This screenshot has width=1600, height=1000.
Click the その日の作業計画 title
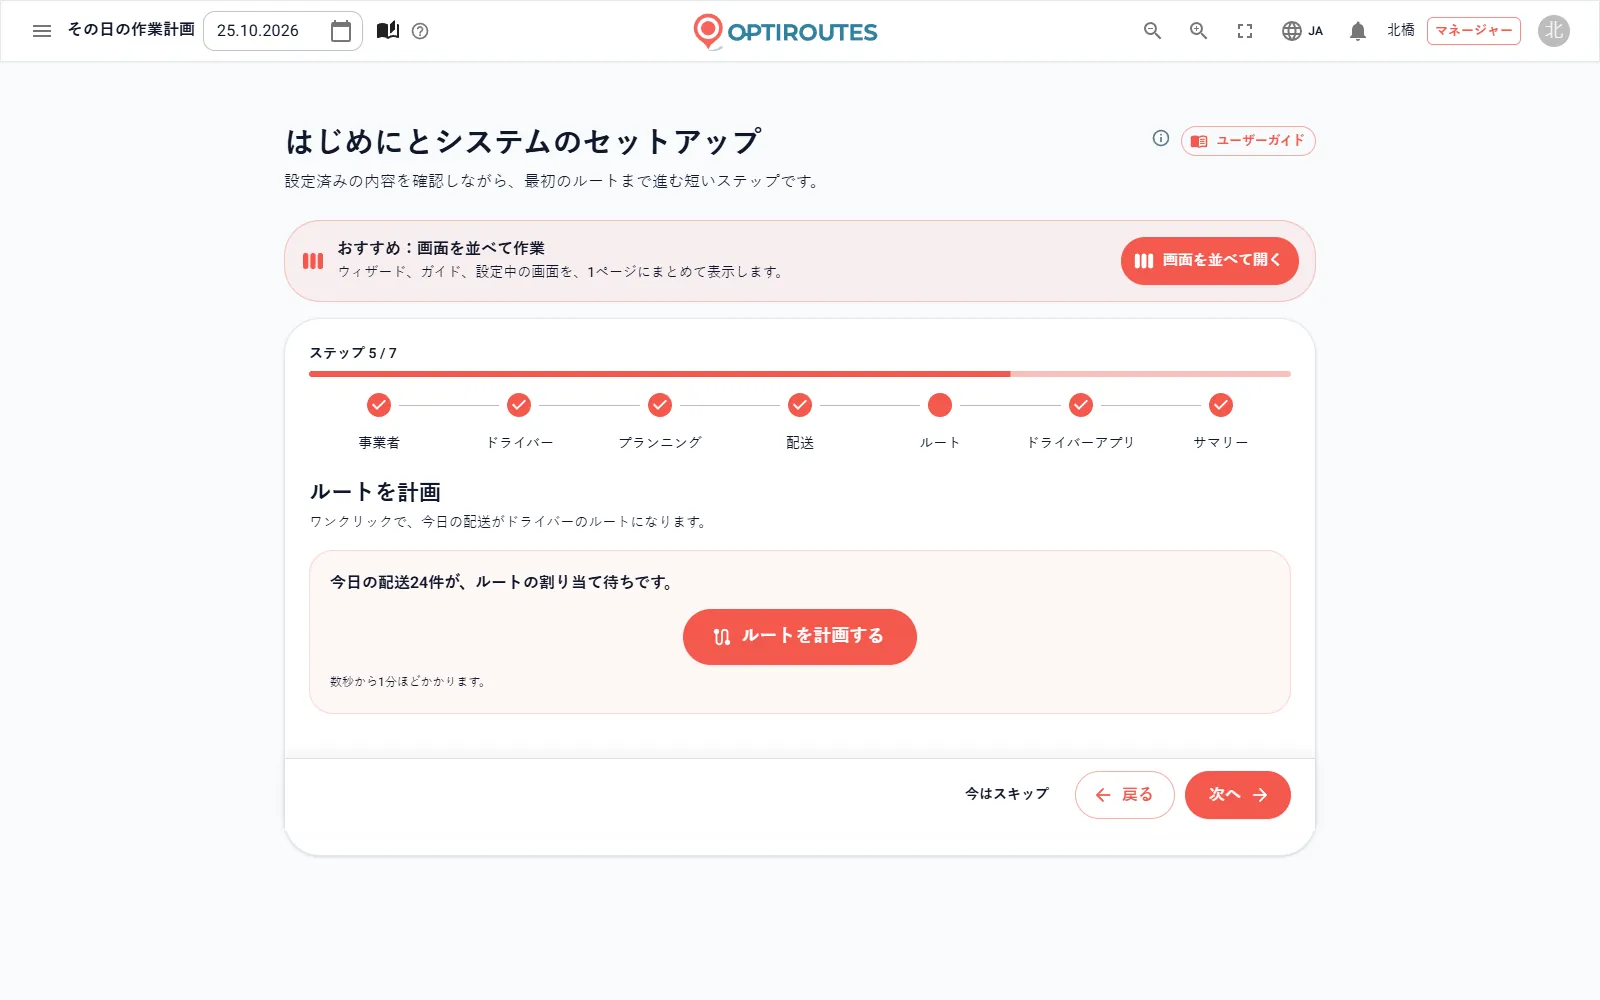(131, 30)
